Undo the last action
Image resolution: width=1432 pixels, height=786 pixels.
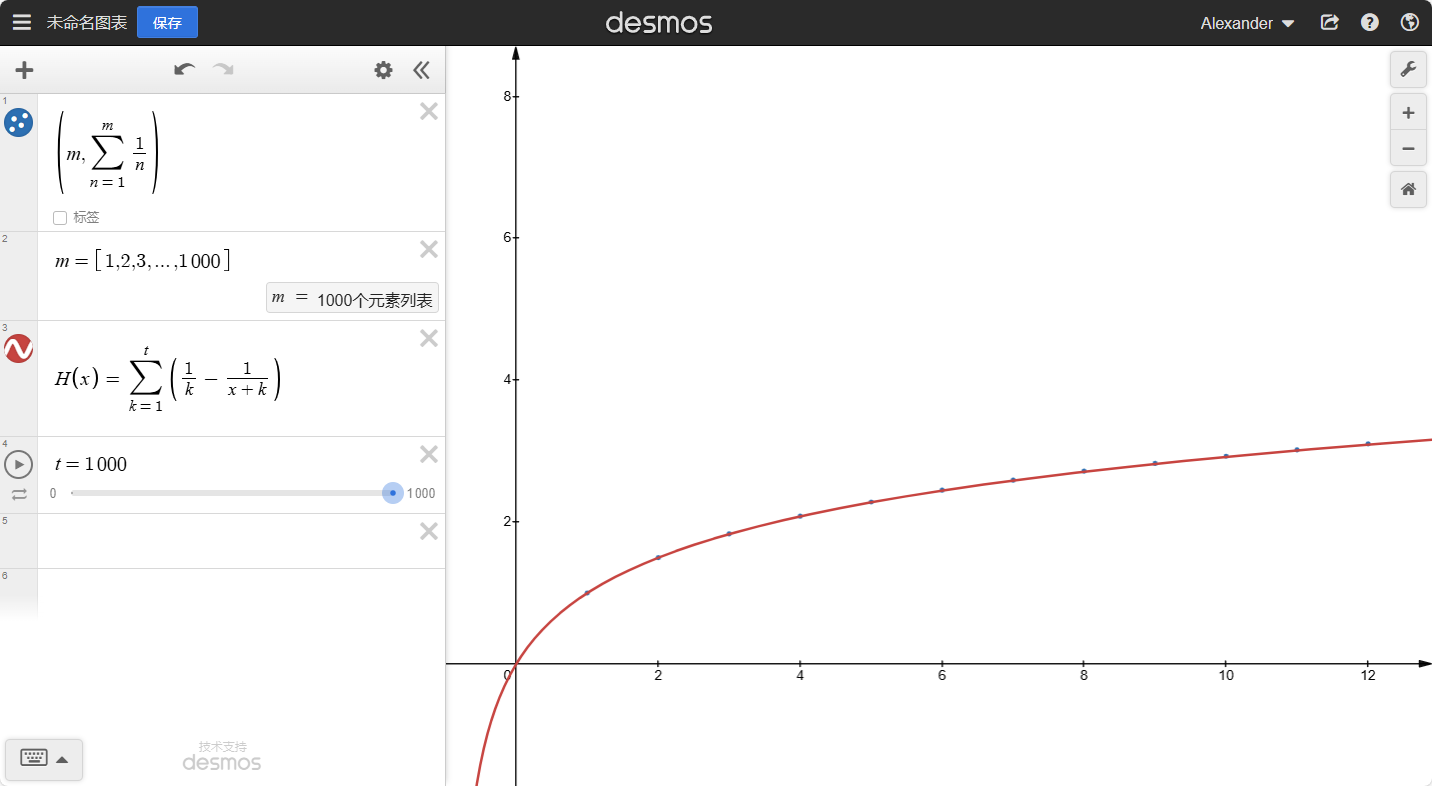pos(184,69)
